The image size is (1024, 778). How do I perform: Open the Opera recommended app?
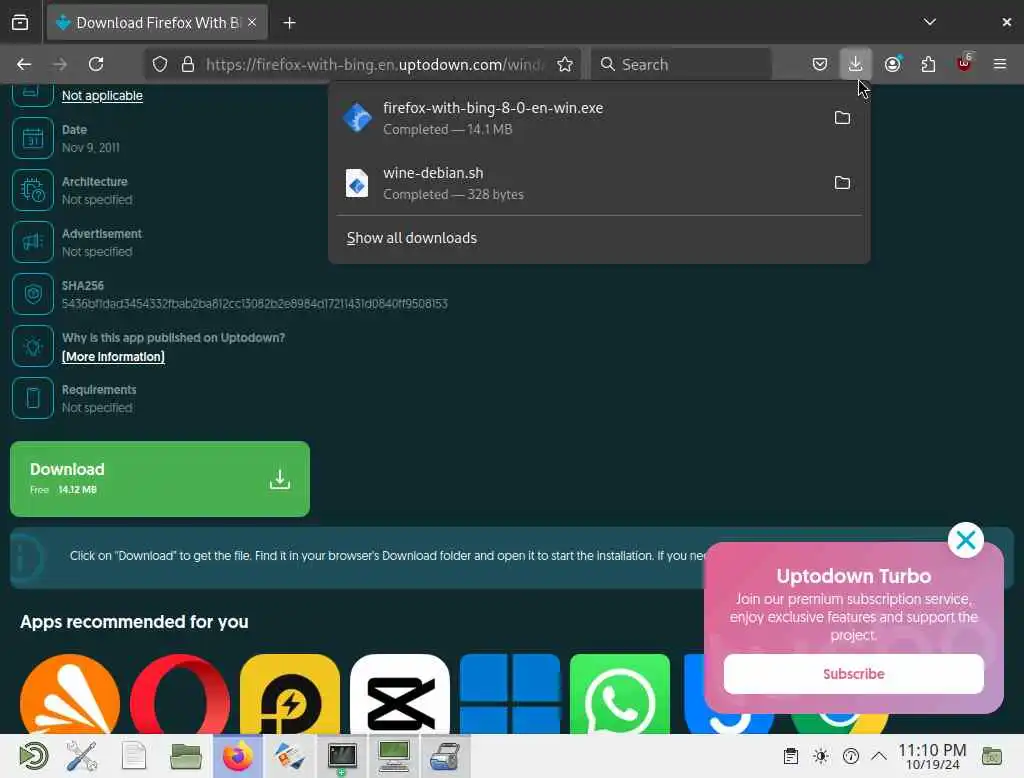(180, 694)
